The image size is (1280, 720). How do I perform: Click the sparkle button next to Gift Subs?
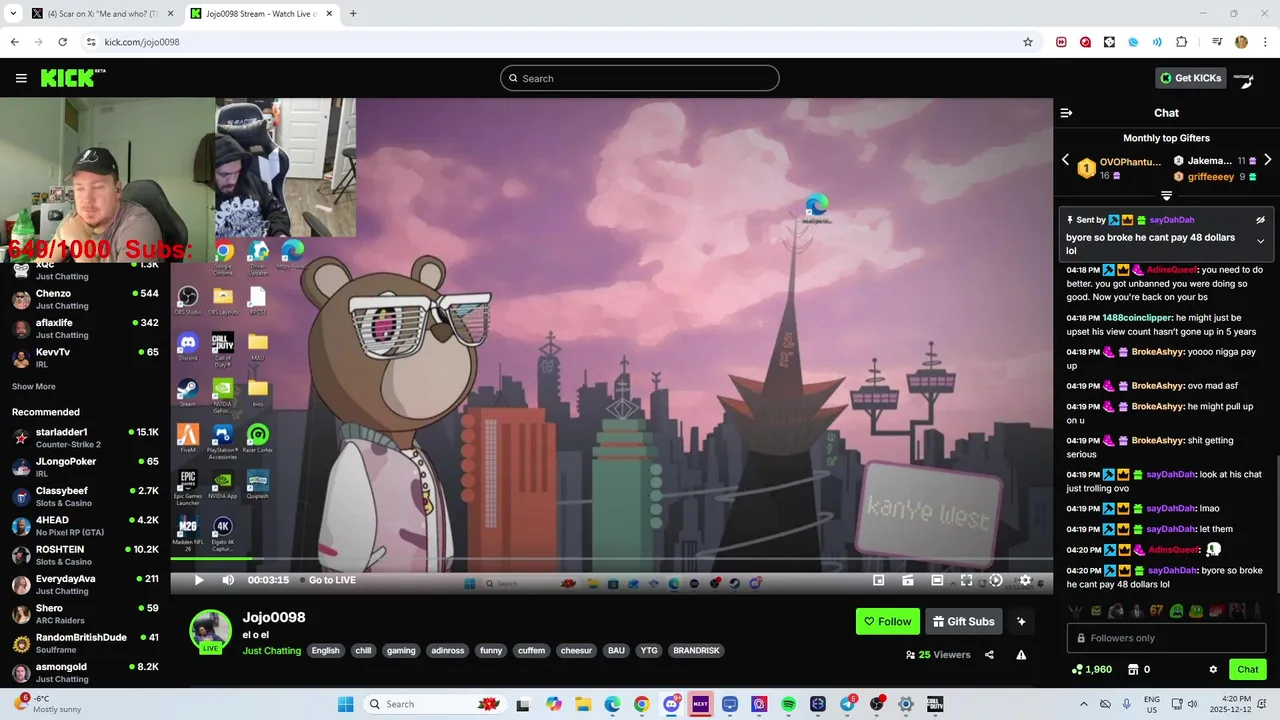pos(1021,622)
